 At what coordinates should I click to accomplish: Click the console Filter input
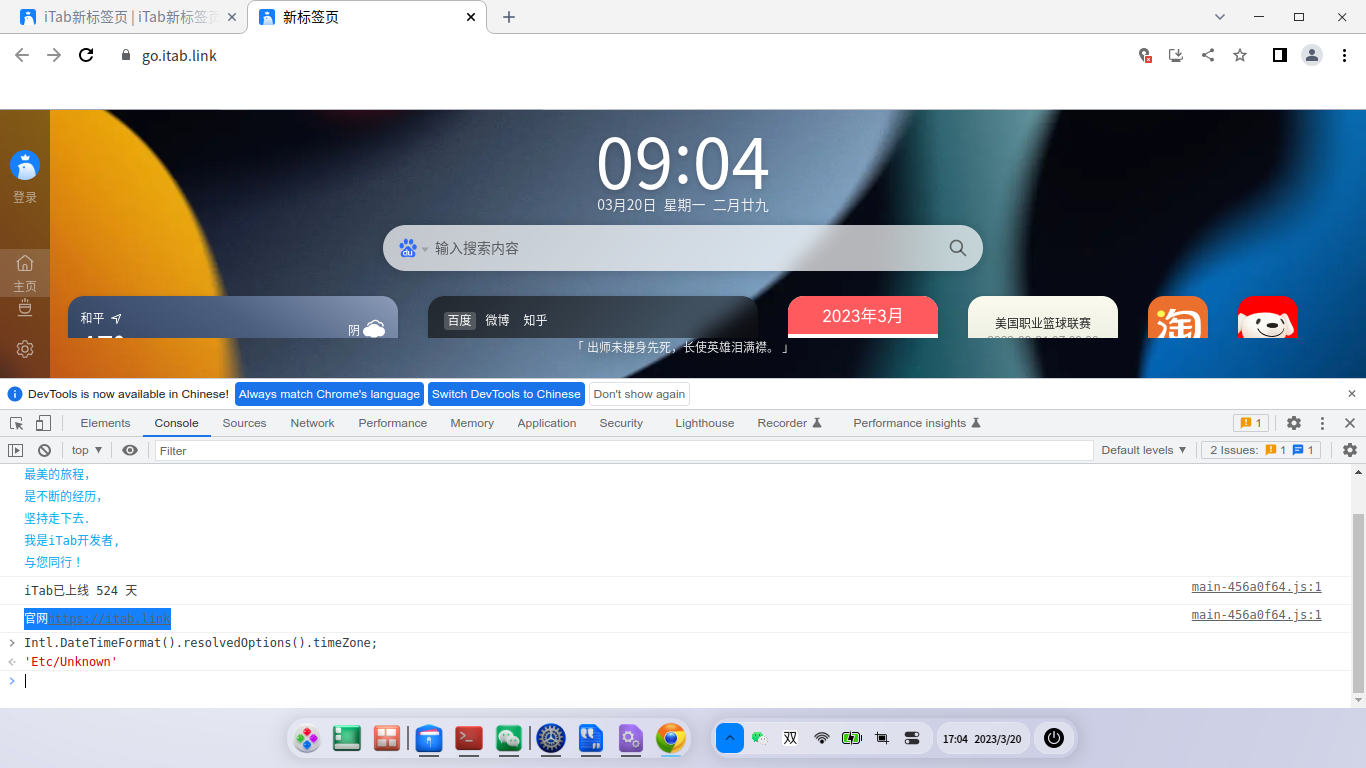point(624,451)
